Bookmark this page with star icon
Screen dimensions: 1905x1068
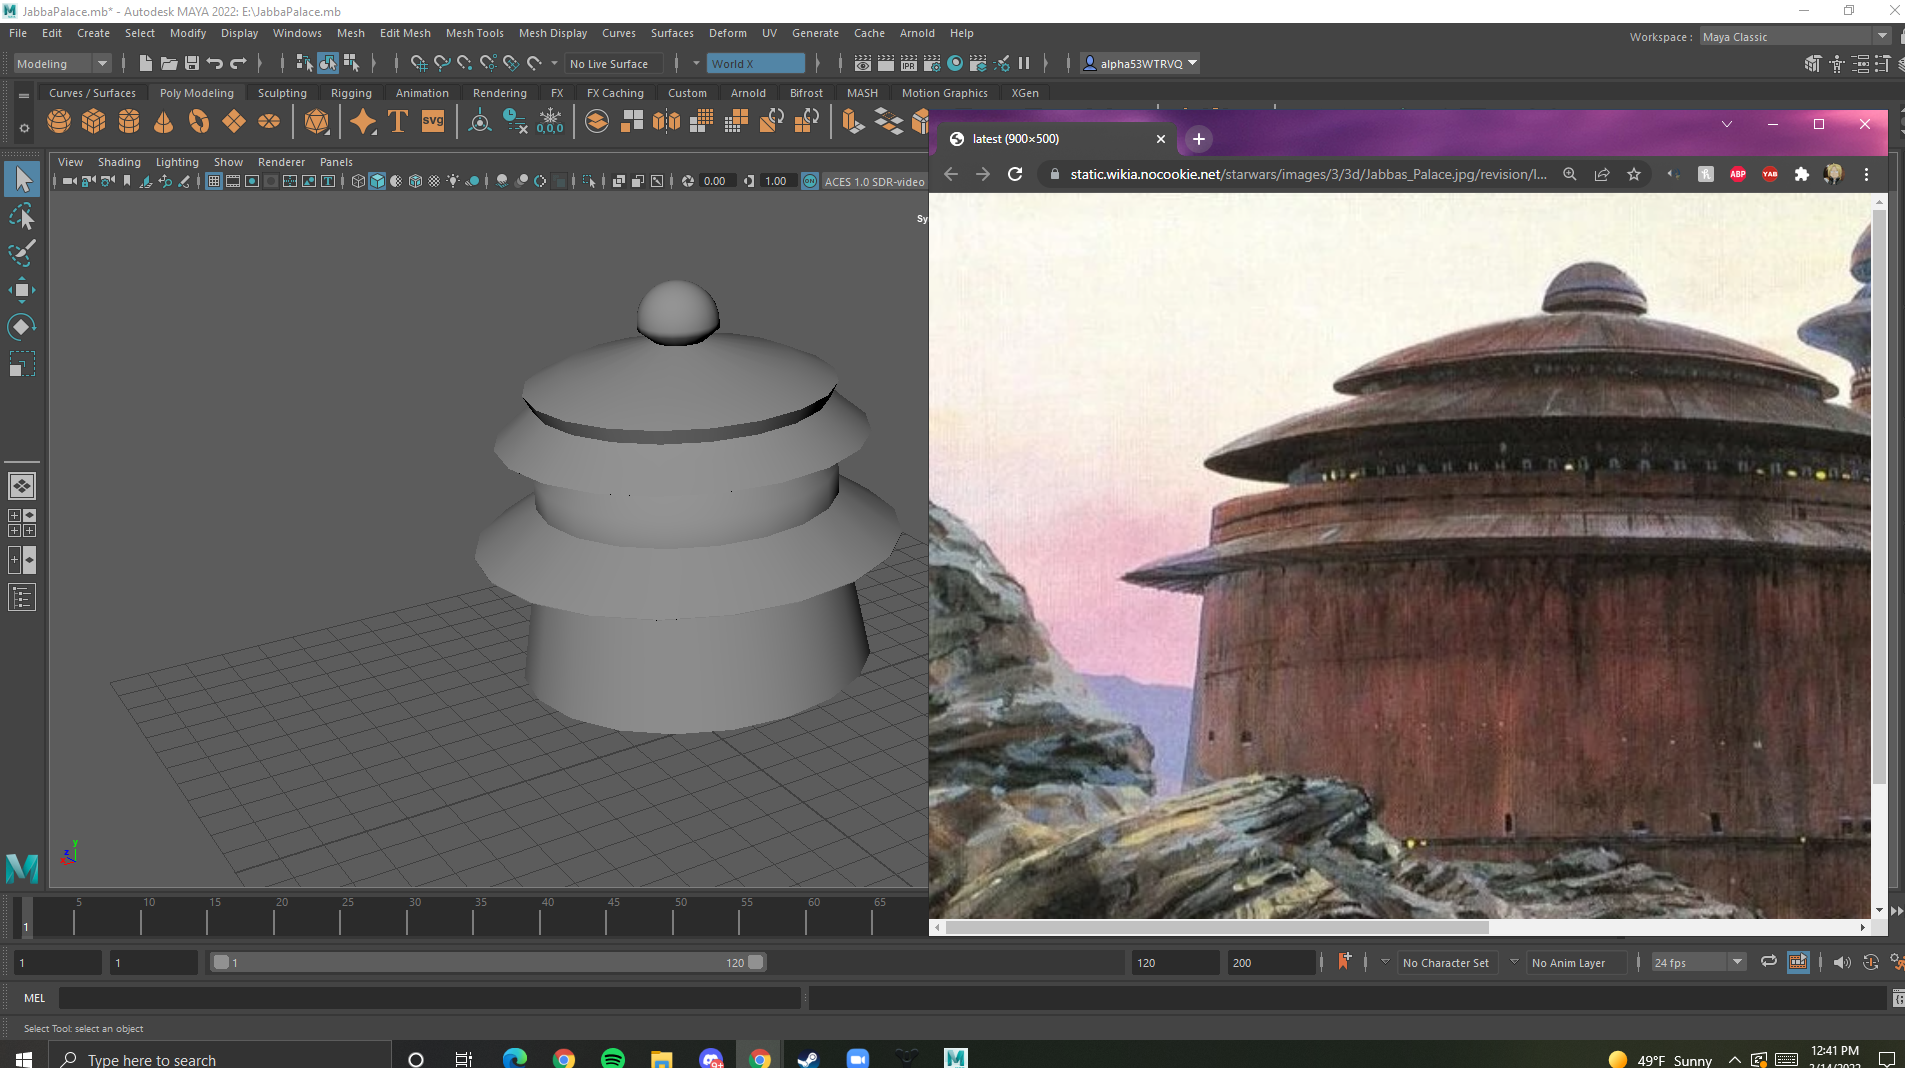point(1634,174)
